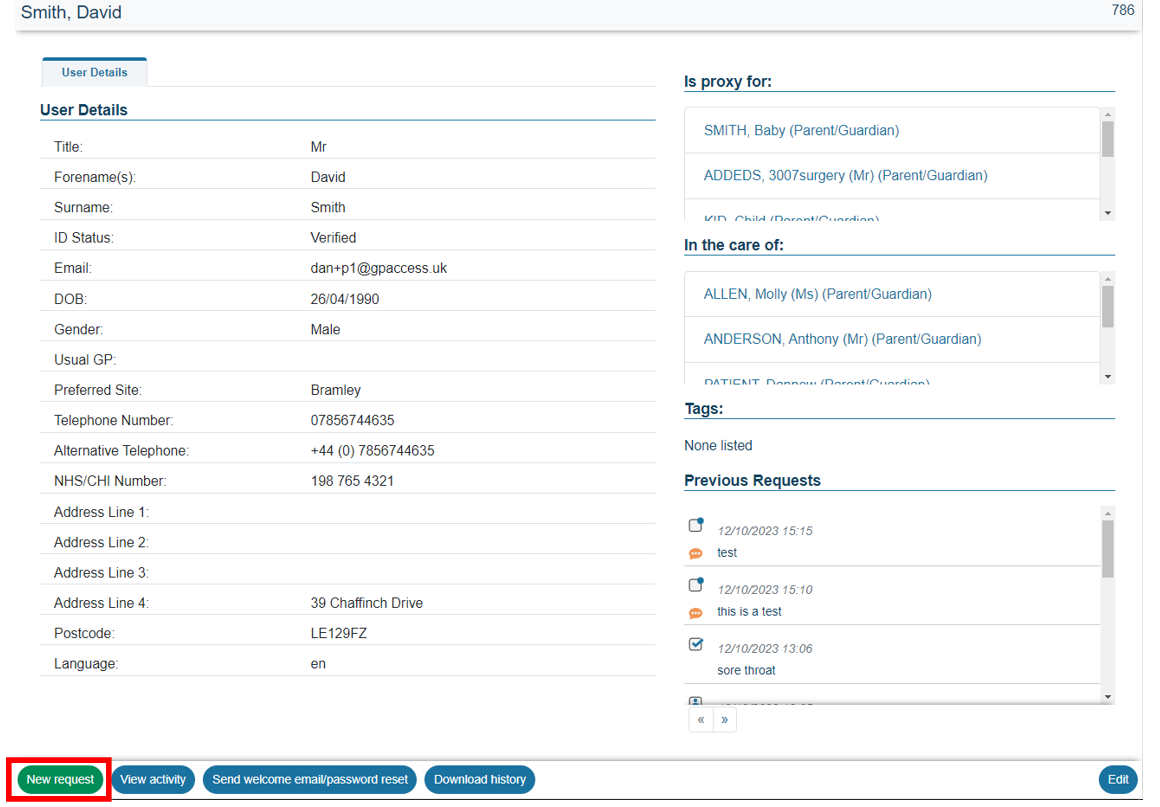The height and width of the screenshot is (807, 1160).
Task: Open the 'test' request from 15:15
Action: 726,553
